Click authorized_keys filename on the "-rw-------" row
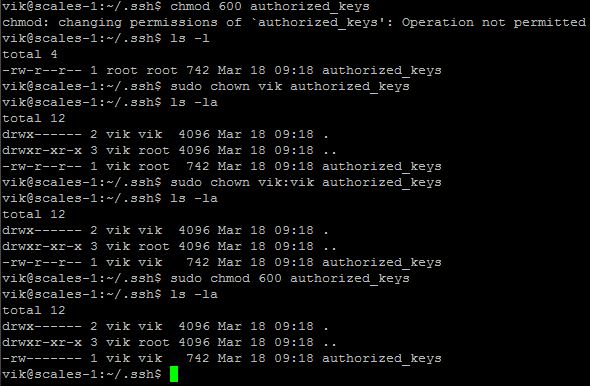The image size is (590, 386). click(382, 359)
